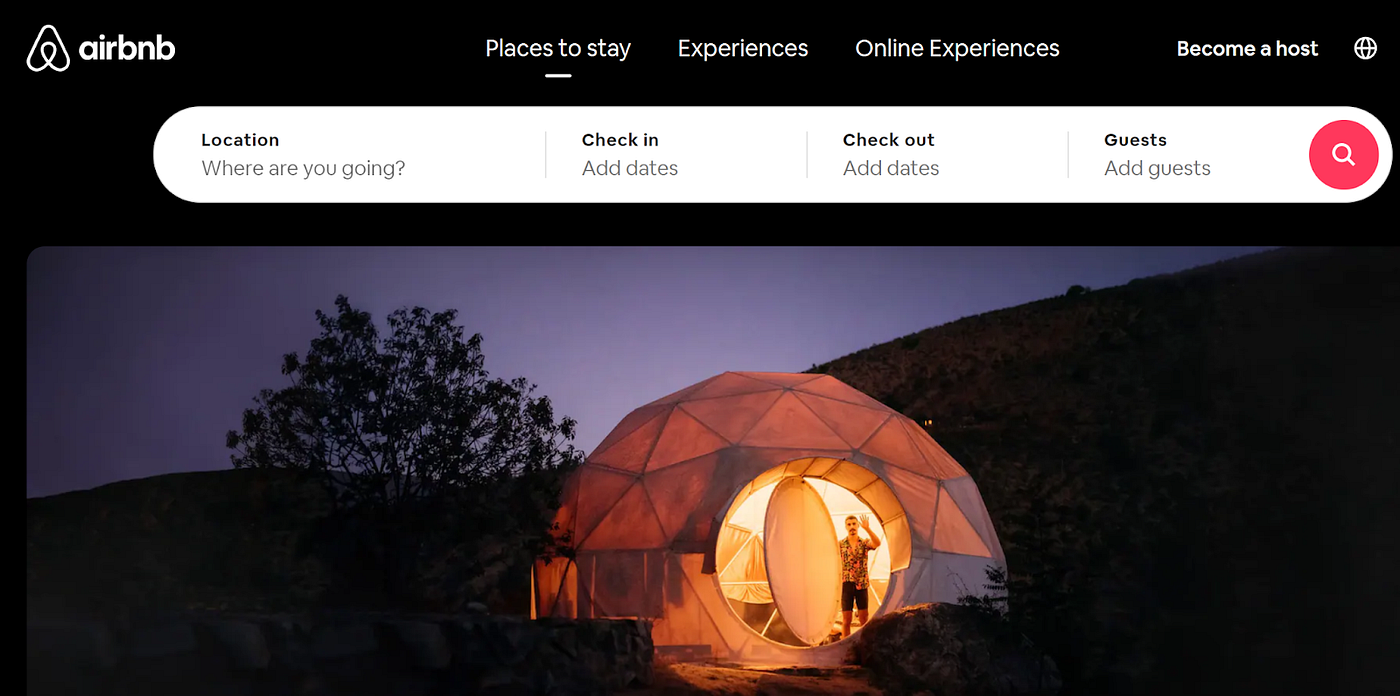1400x696 pixels.
Task: Click the man waving in the dome doorway
Action: coord(857,572)
